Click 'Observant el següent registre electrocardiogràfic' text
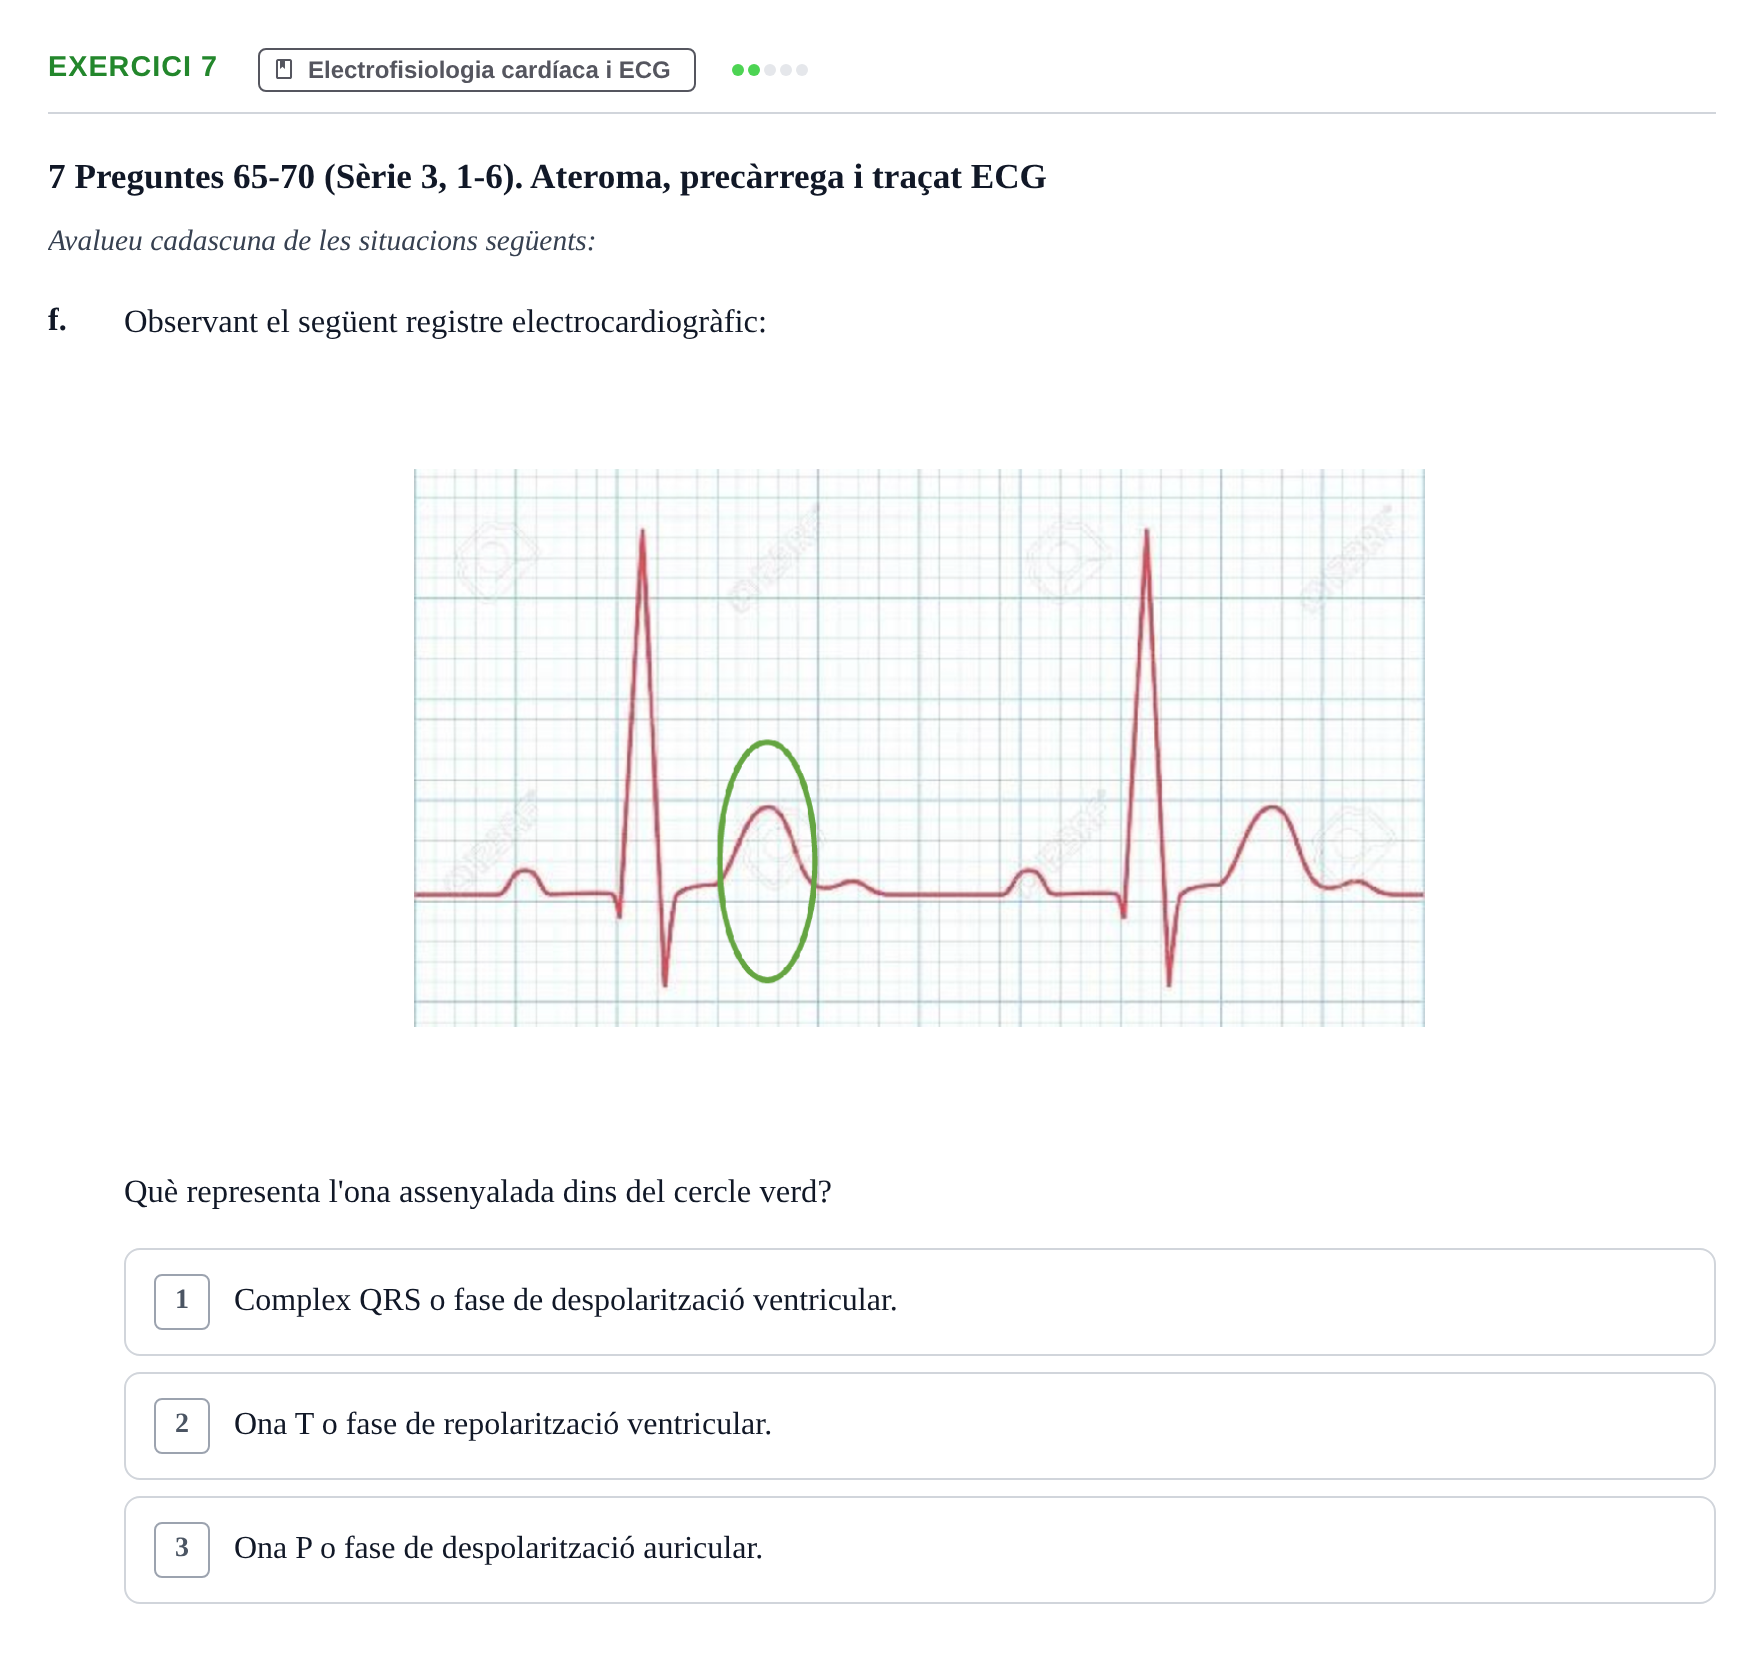The image size is (1764, 1668). pos(445,322)
